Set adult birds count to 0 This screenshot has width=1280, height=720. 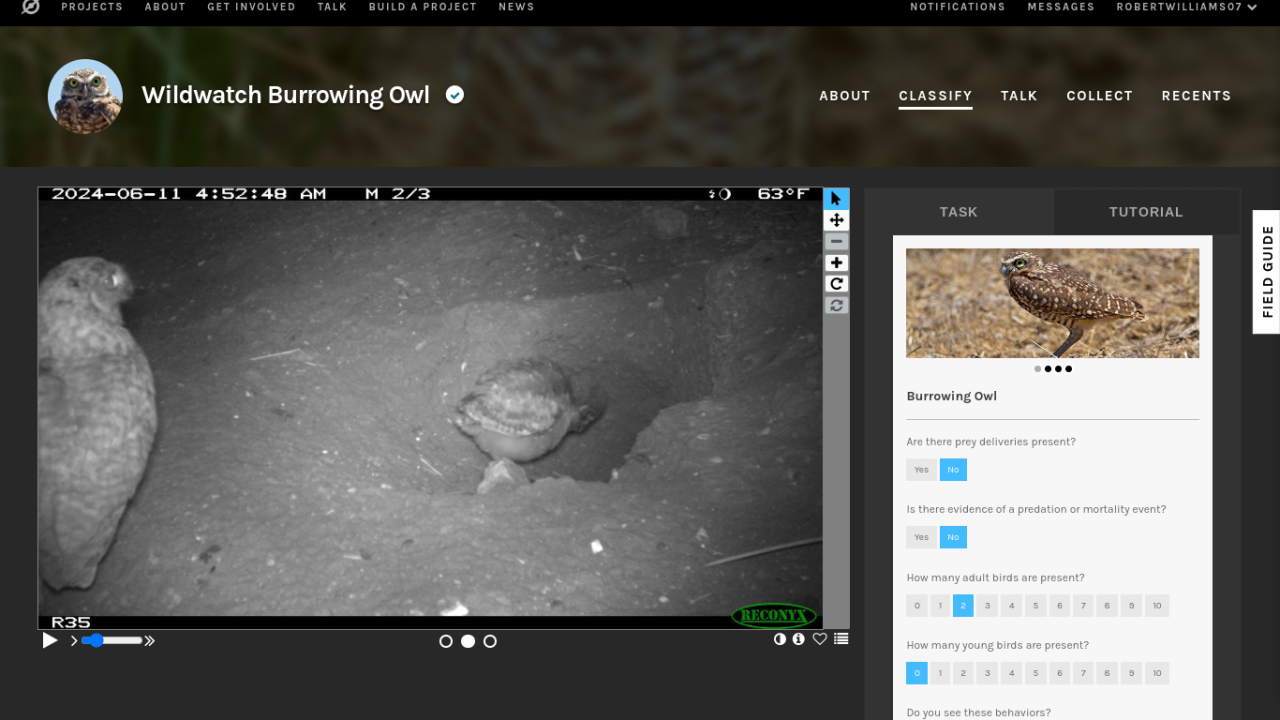click(917, 606)
